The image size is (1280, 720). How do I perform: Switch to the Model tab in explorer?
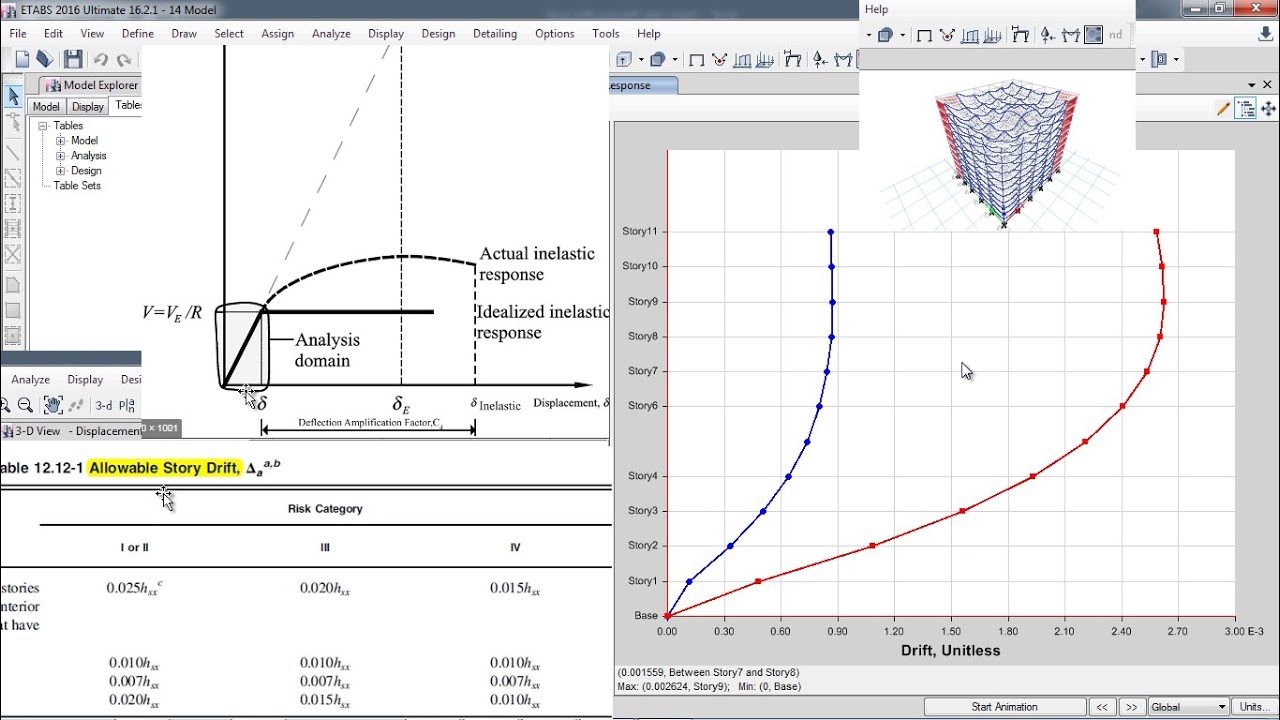46,107
